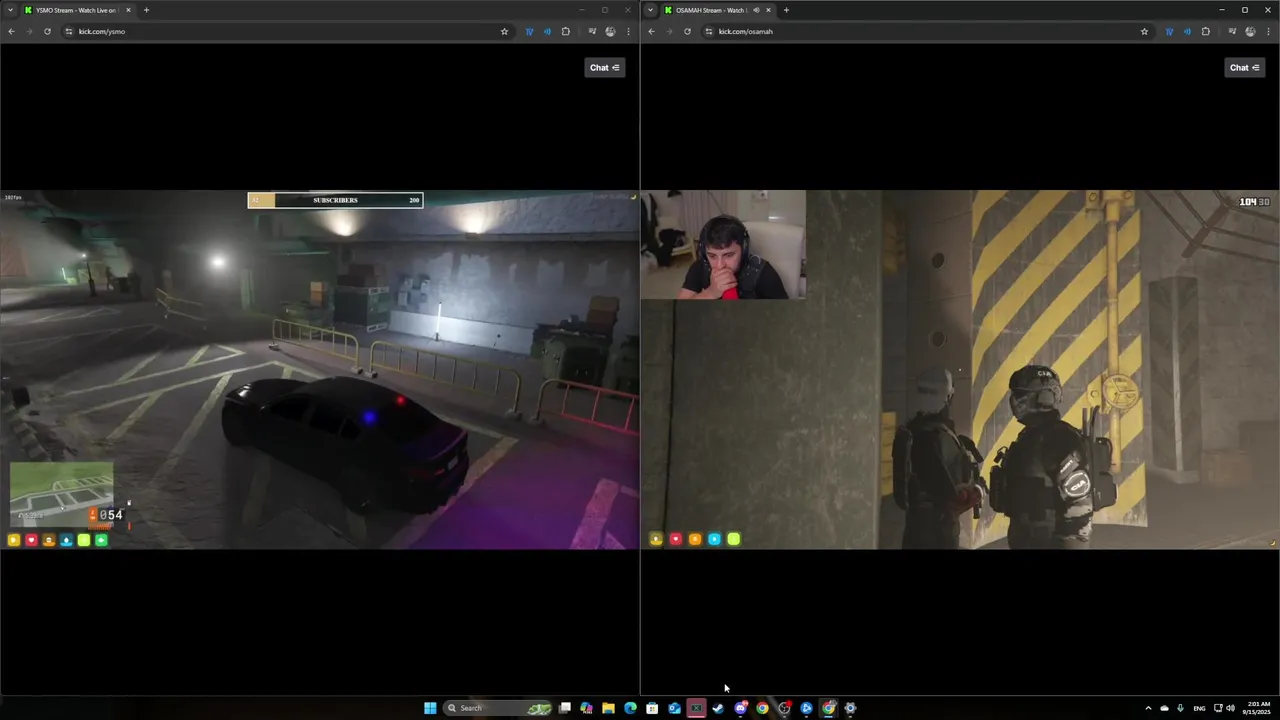Open the Extensions puzzle icon in the OSAMAH window
The image size is (1280, 720).
pos(1205,31)
